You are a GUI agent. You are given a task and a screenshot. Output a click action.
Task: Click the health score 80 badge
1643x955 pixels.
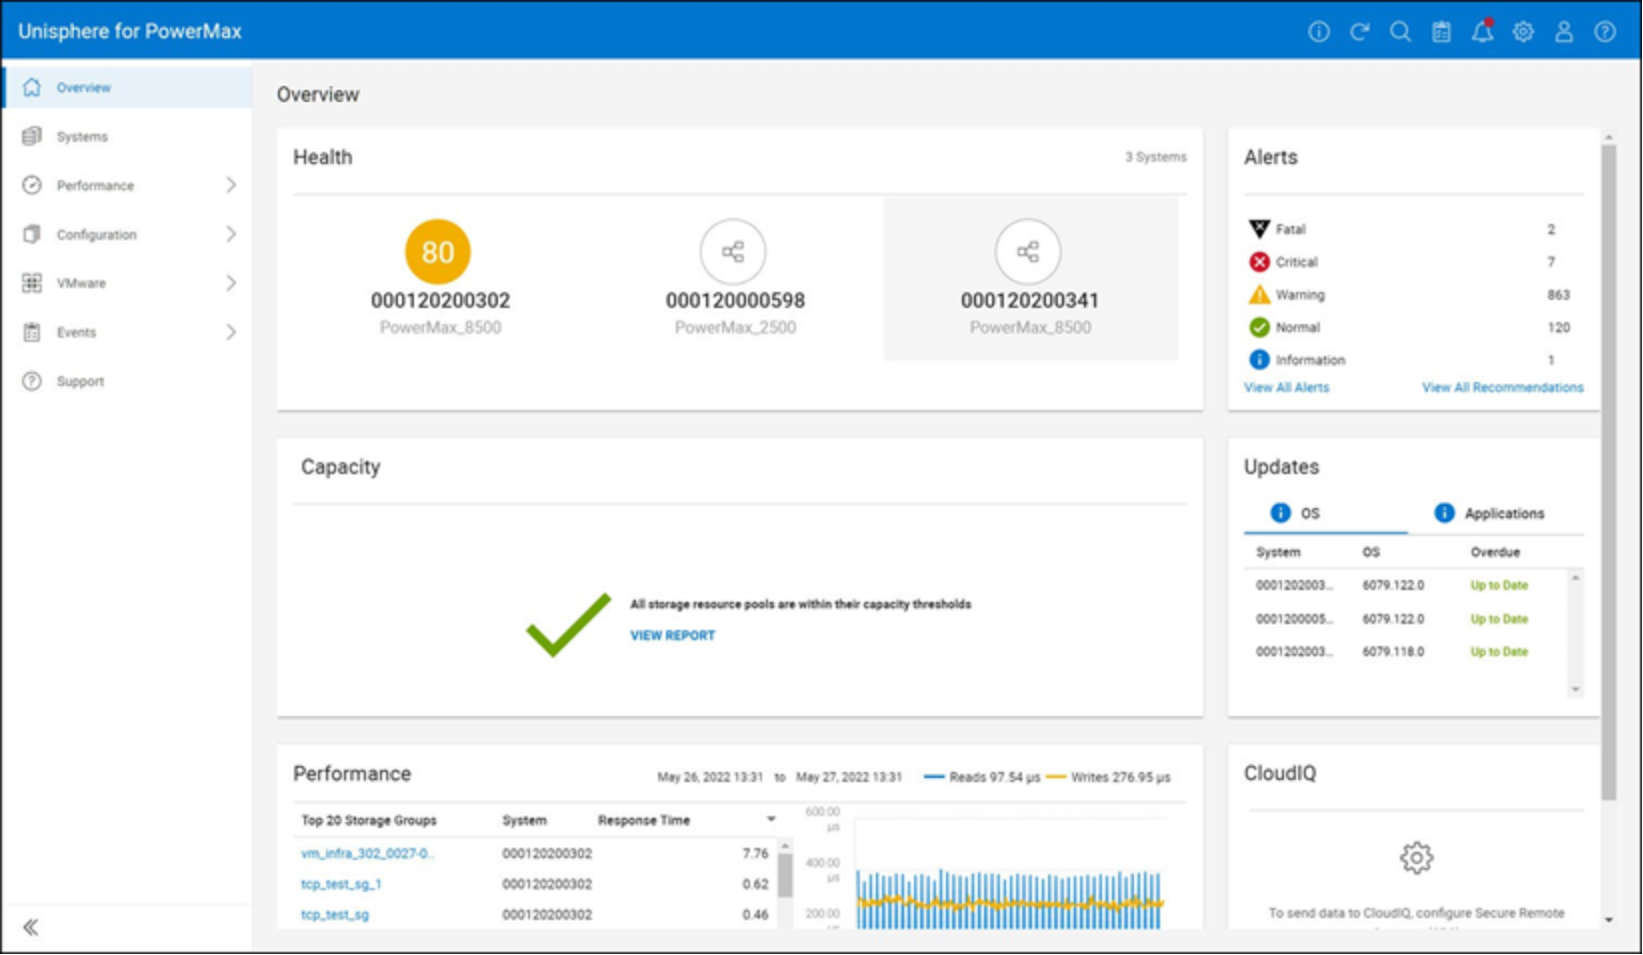point(437,252)
